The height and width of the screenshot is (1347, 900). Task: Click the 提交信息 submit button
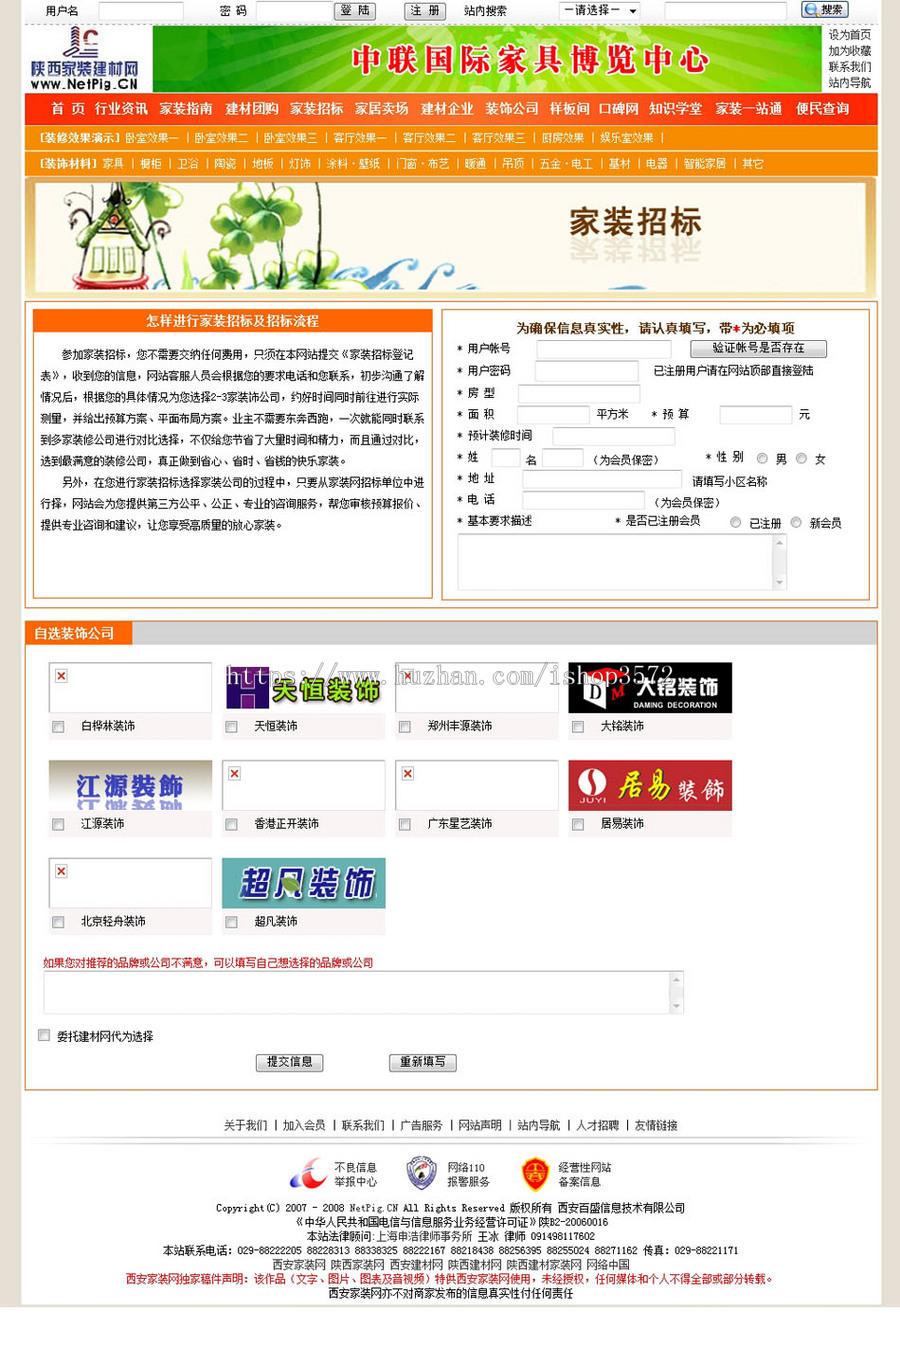pos(289,1062)
